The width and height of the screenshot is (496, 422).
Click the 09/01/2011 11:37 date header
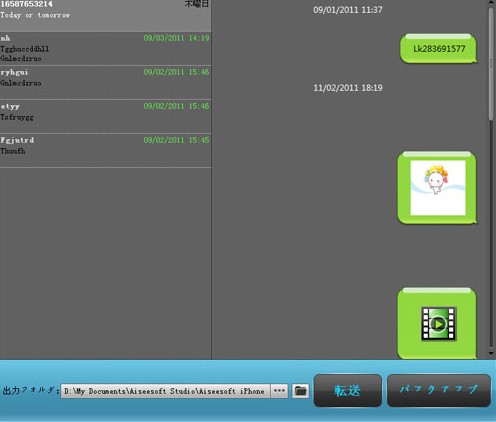tap(348, 10)
